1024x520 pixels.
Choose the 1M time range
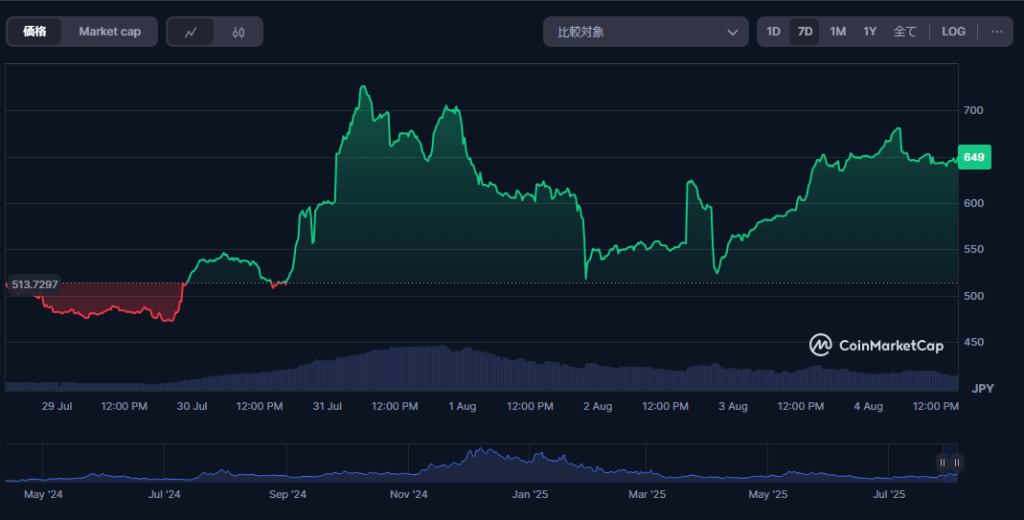click(x=837, y=31)
